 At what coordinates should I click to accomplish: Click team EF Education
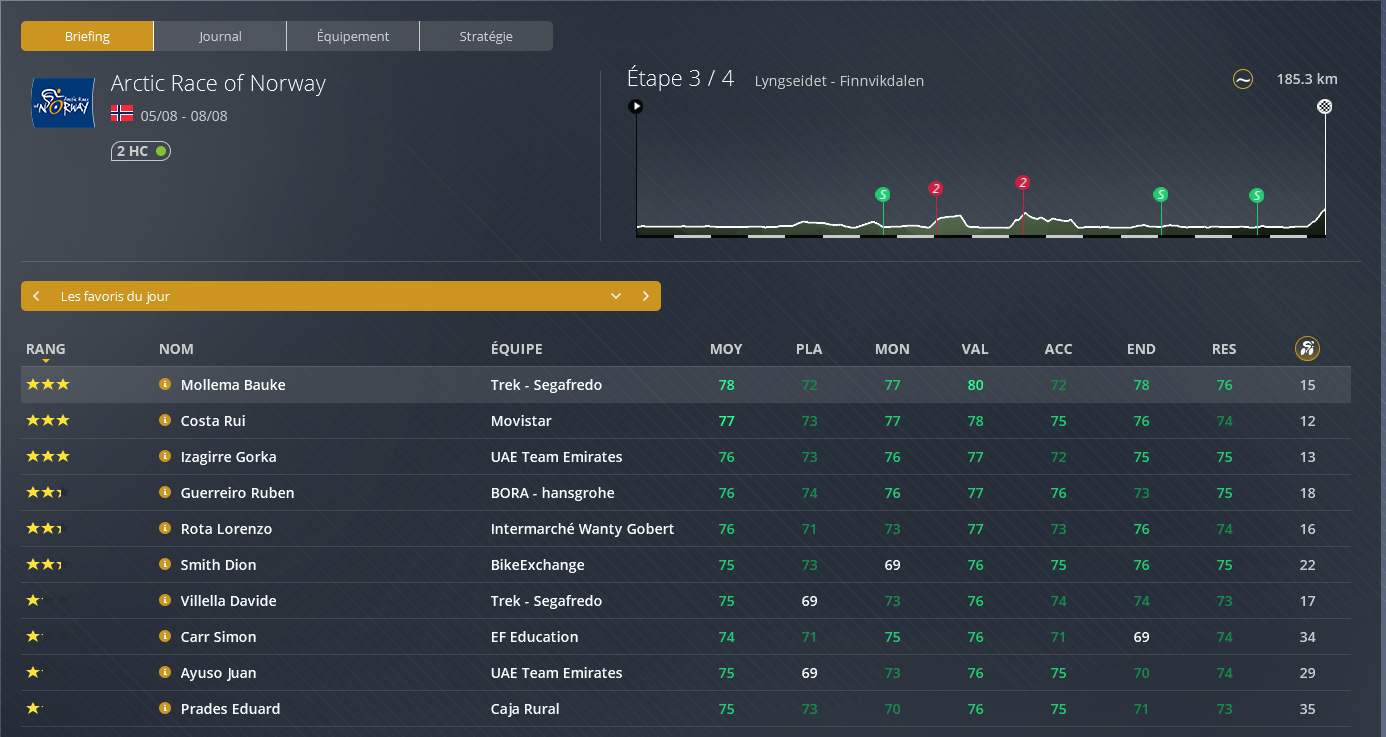(535, 637)
